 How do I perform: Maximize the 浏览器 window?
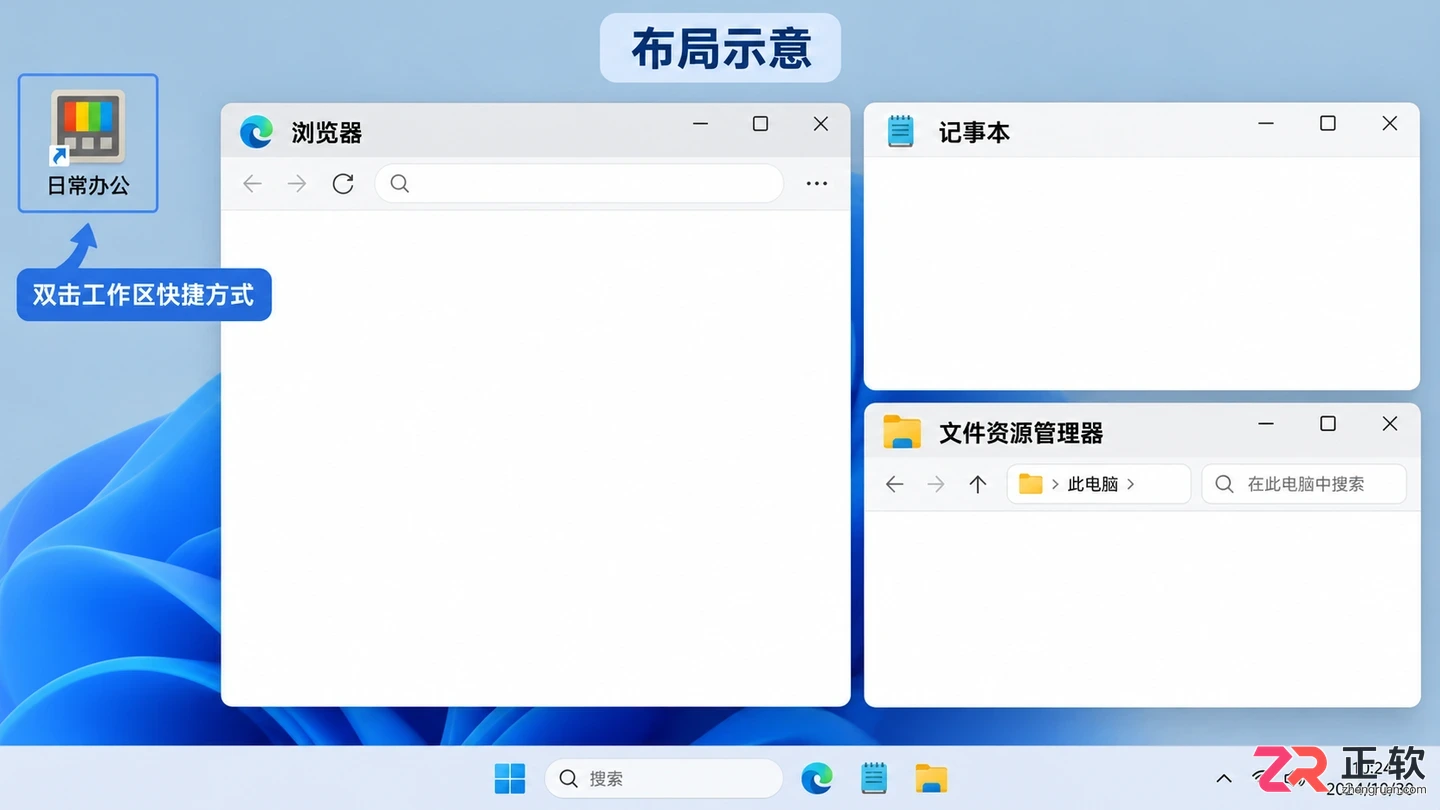click(x=760, y=124)
